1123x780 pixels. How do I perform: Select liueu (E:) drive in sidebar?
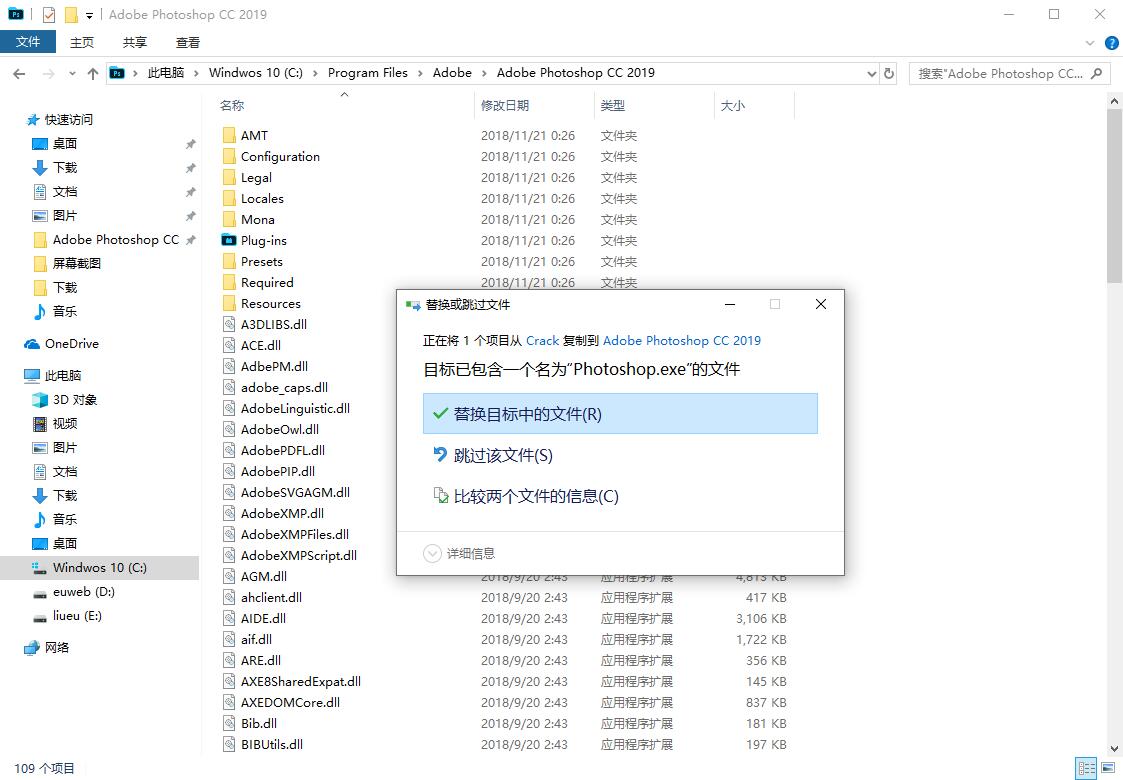click(x=77, y=615)
